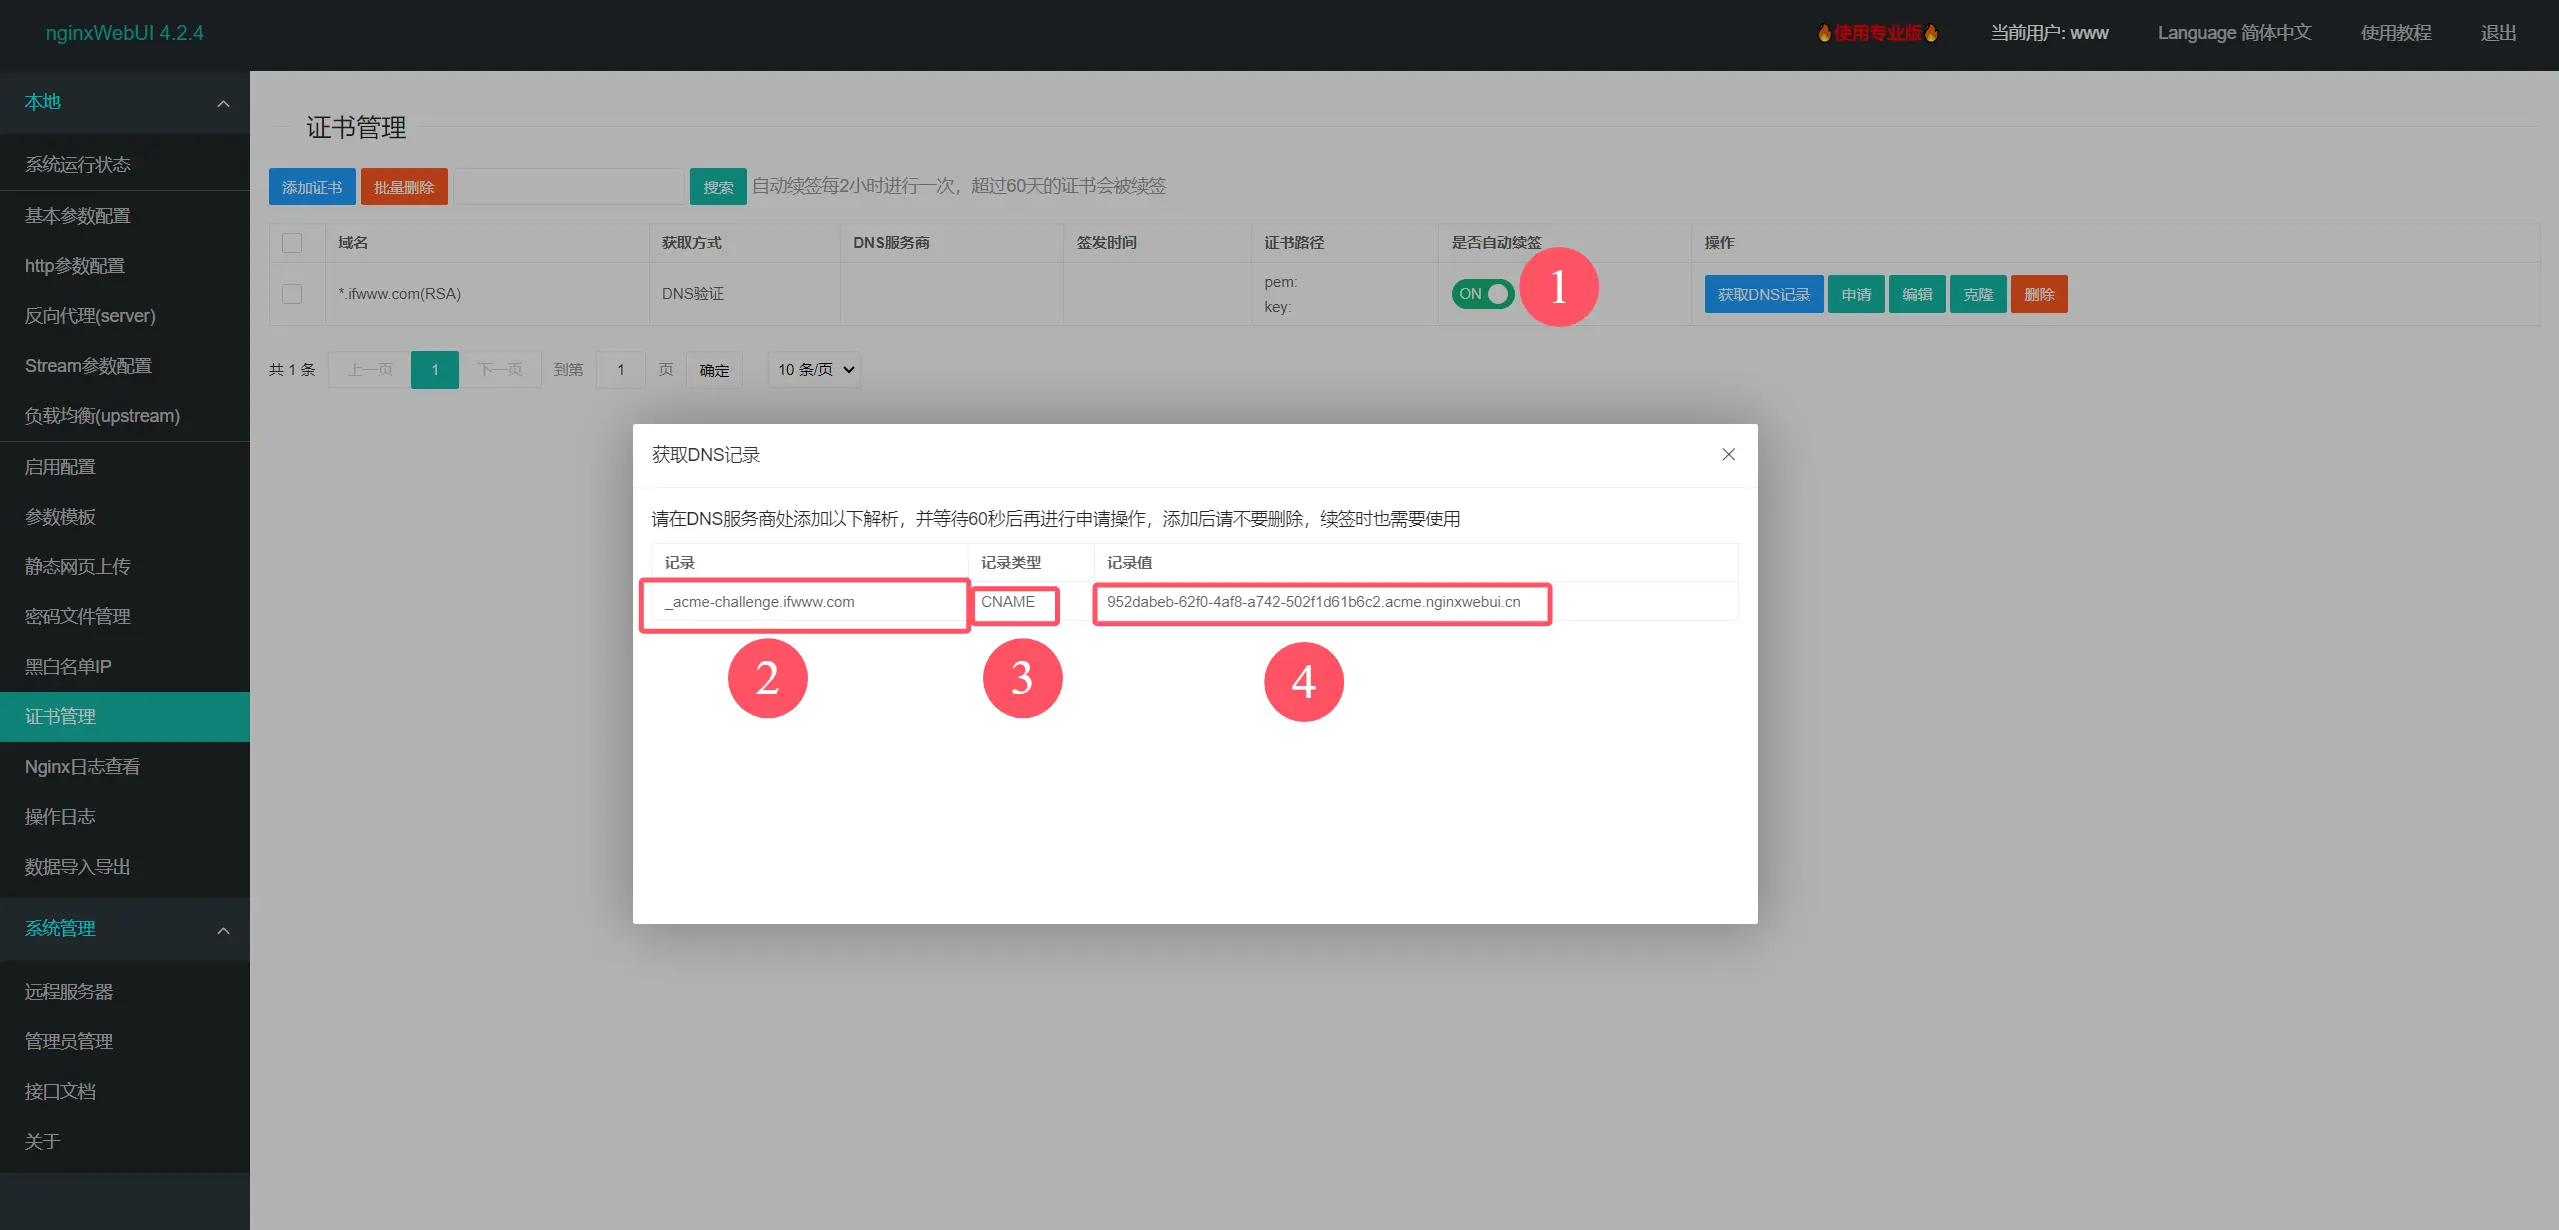Click the 添加证书 button
This screenshot has width=2559, height=1230.
pyautogui.click(x=312, y=187)
